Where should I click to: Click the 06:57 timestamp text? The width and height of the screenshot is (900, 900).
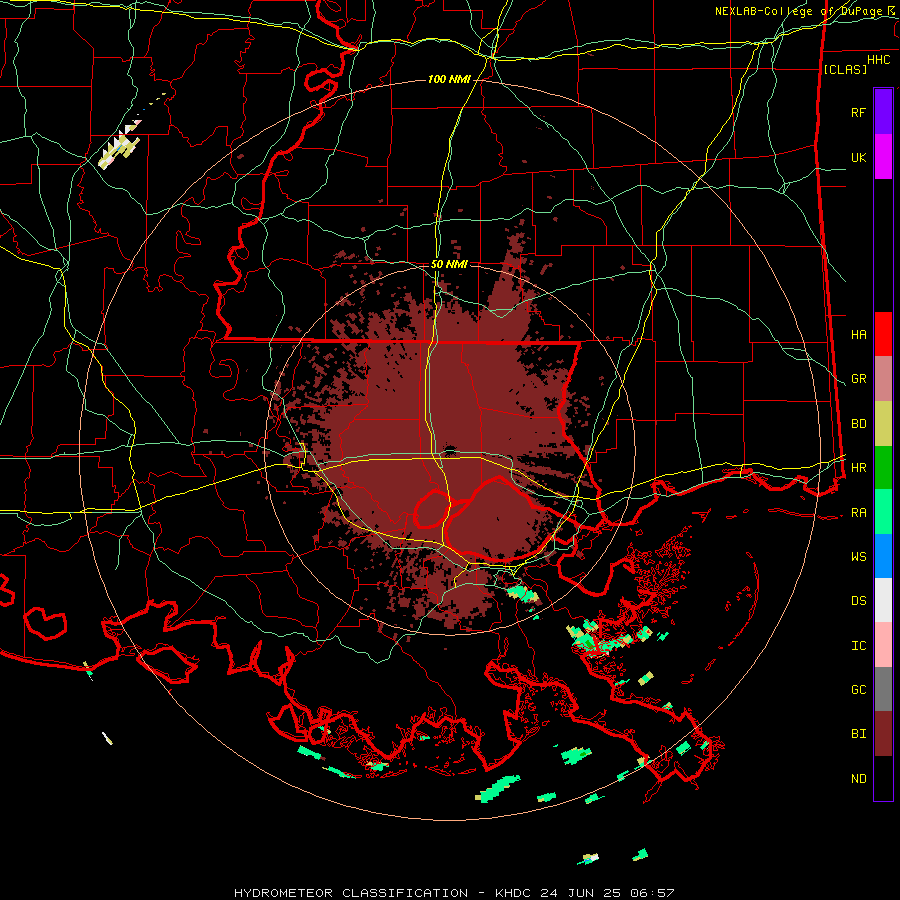pyautogui.click(x=652, y=893)
